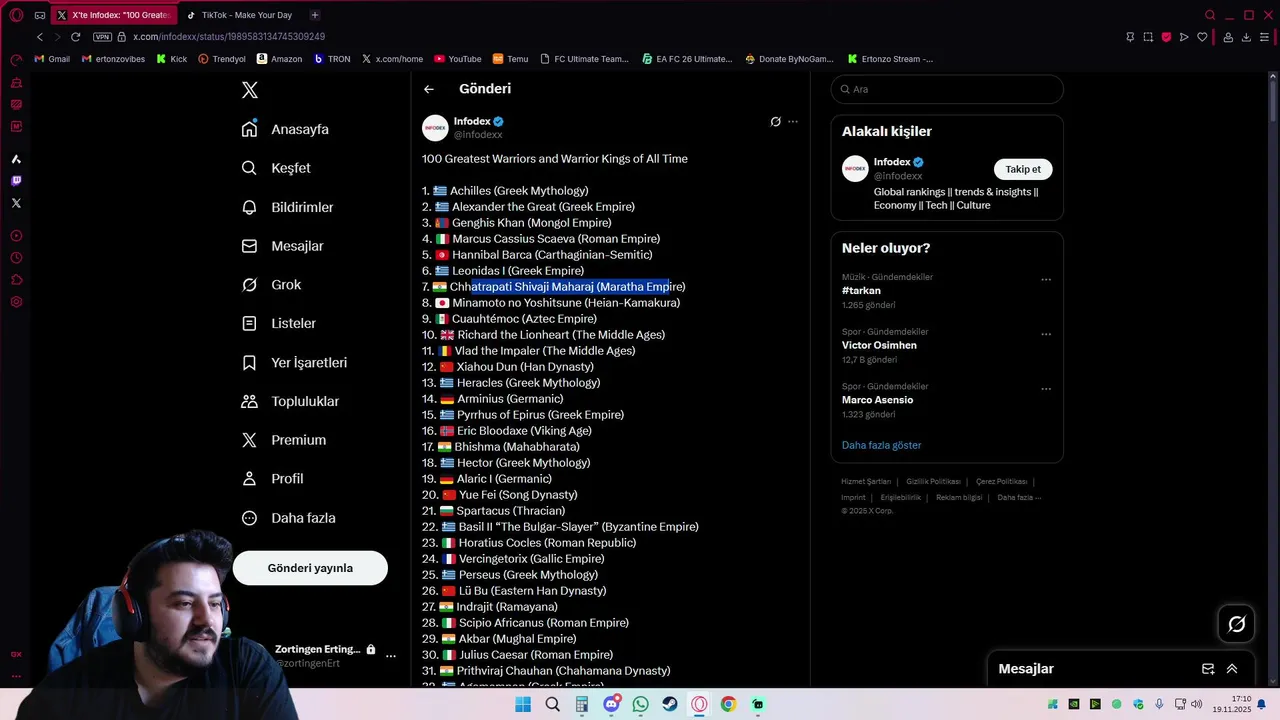Screen dimensions: 1280x720
Task: Click the search tabs magnifier icon
Action: (x=1210, y=15)
